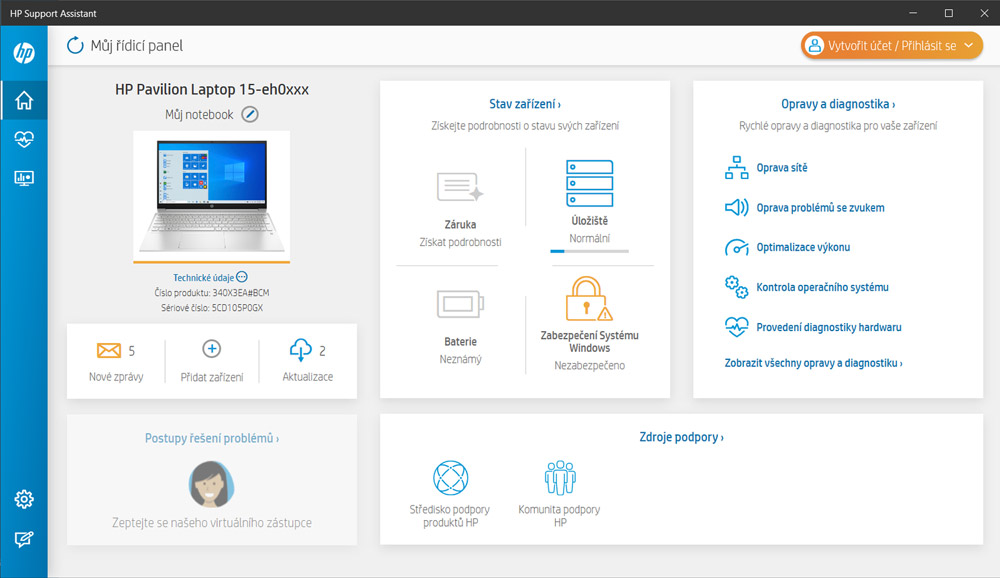Click the HP Pavilion laptop image
Screen dimensions: 1000x578
pos(212,195)
